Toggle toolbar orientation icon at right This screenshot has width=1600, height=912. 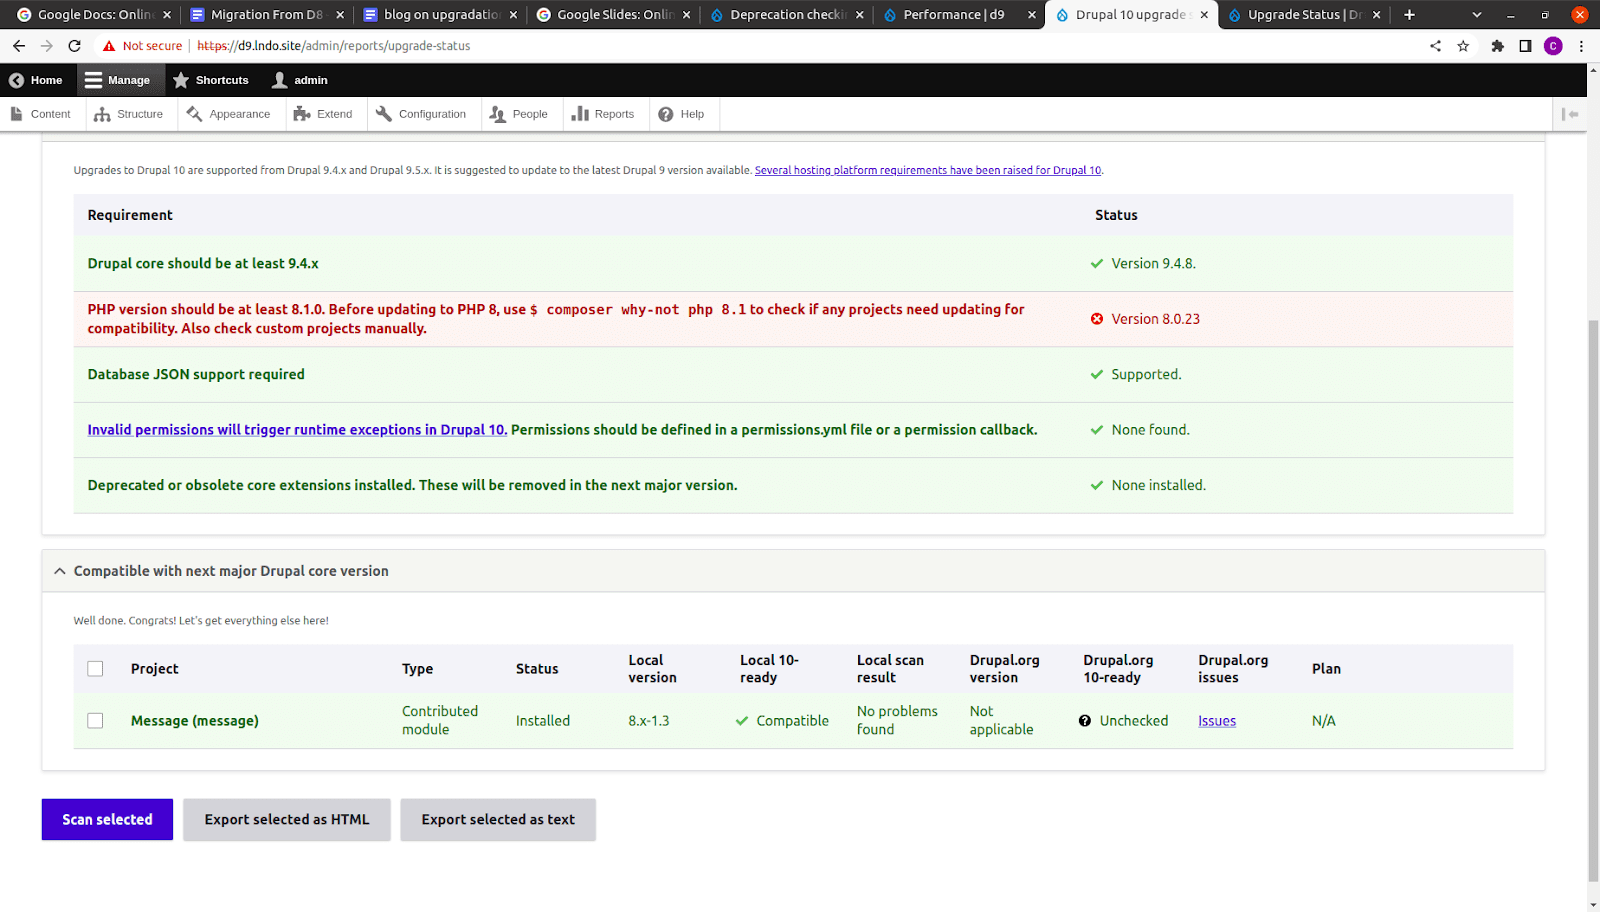[1570, 114]
